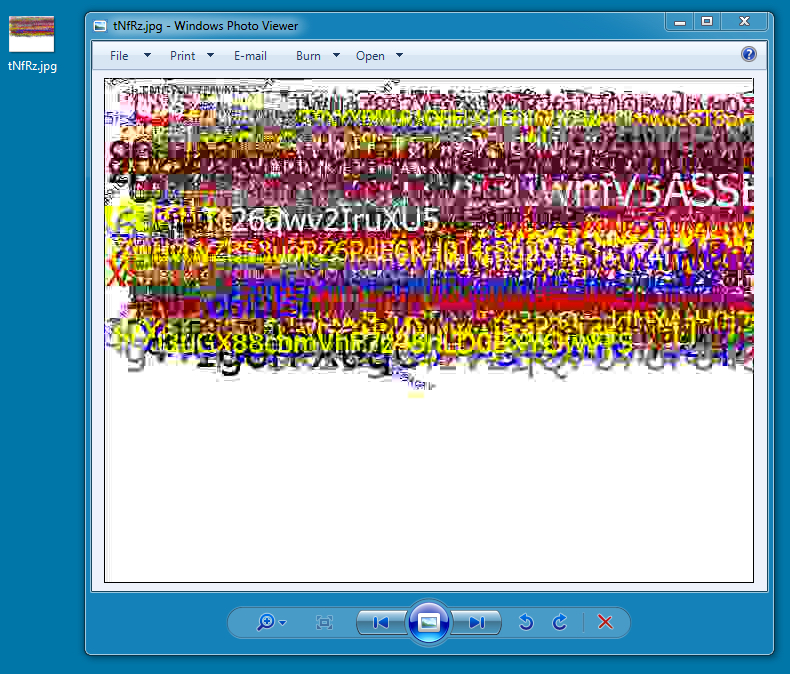Viewport: 790px width, 674px height.
Task: Go to the previous photo
Action: [381, 622]
